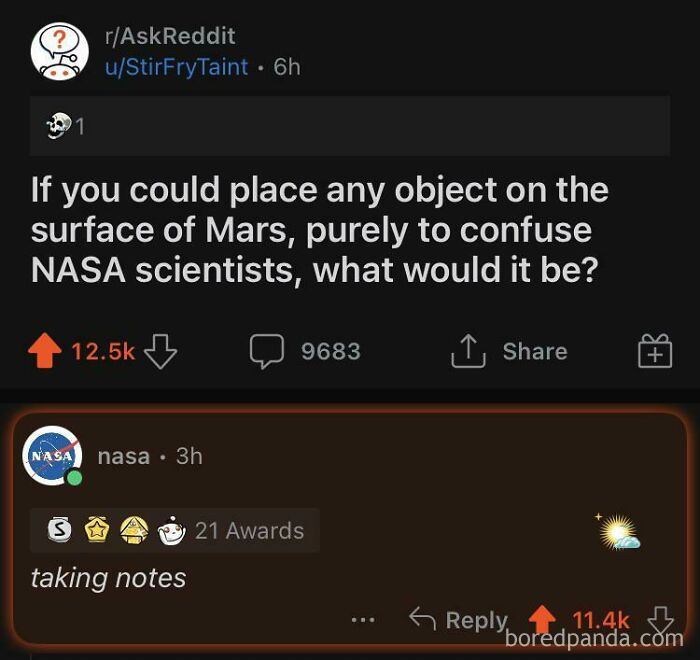View the 21 Awards list
Screen dimensions: 700x660
point(249,530)
